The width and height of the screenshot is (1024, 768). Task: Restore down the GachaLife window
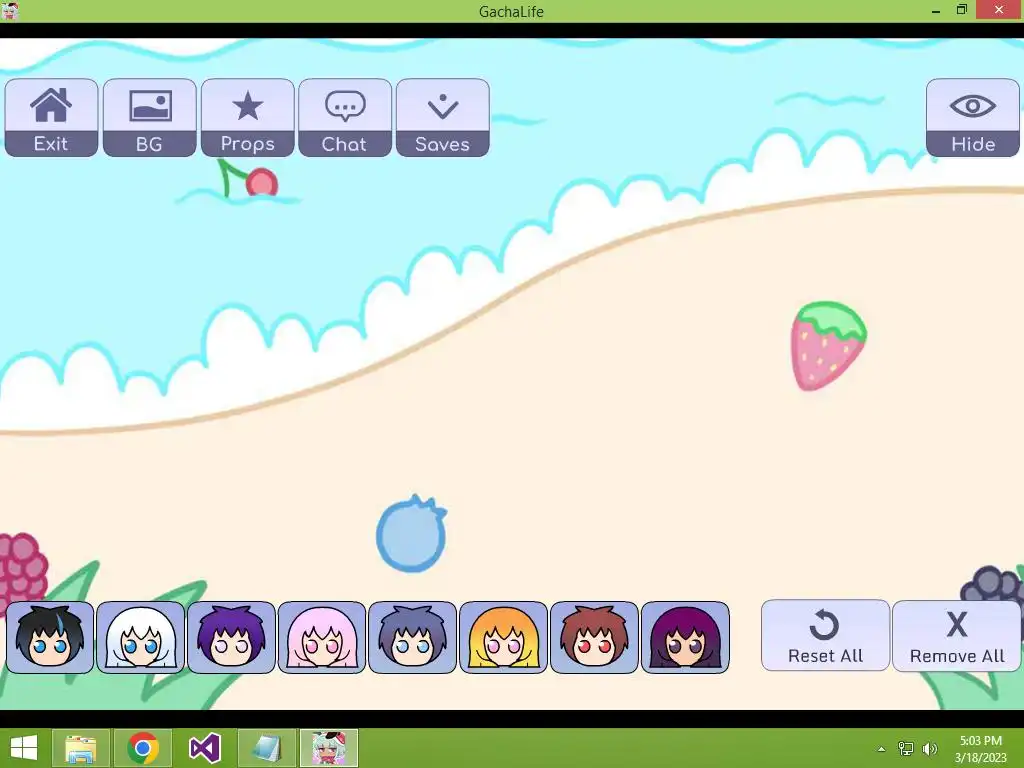962,10
